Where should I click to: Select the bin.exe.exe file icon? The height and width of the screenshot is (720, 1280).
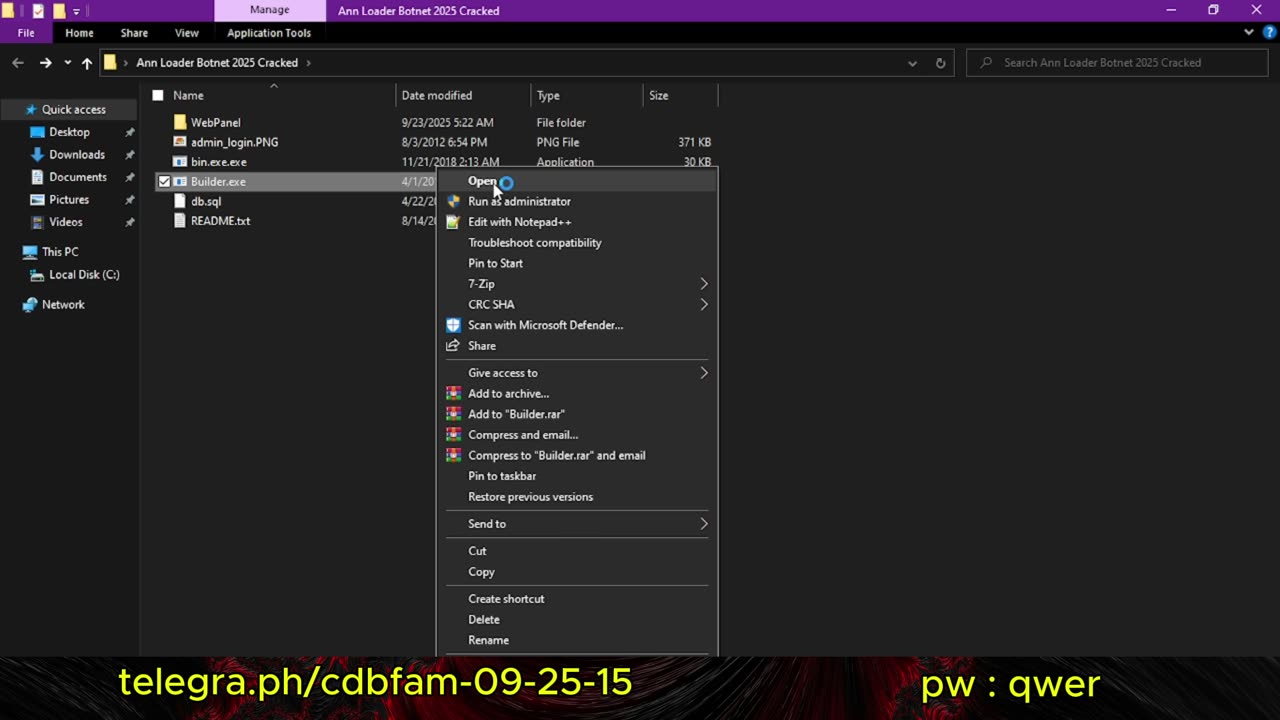pos(180,162)
